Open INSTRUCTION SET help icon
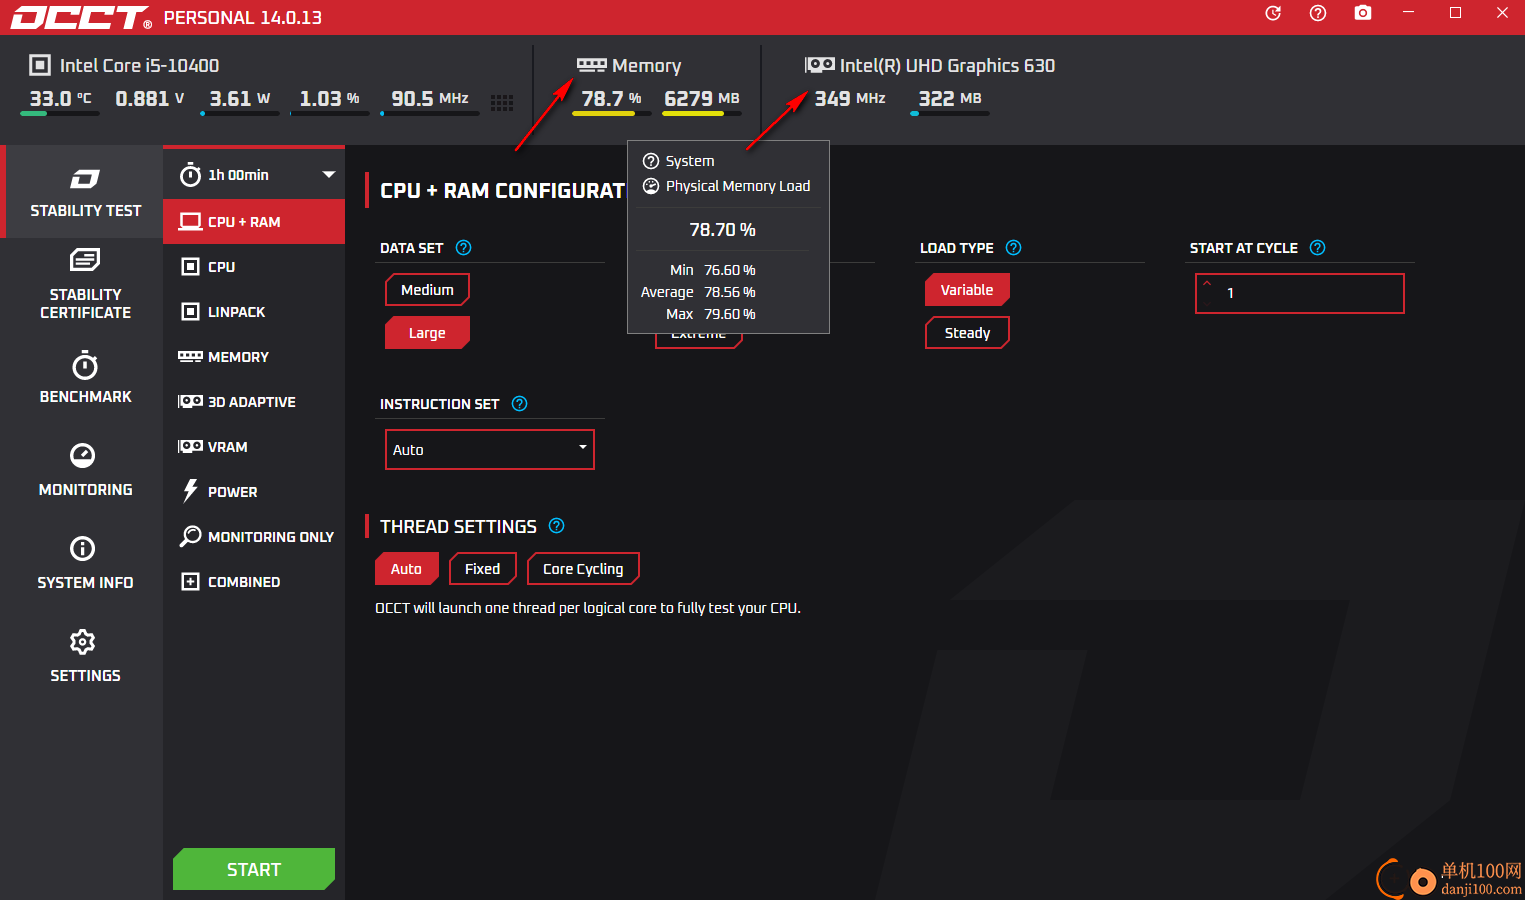The image size is (1525, 900). click(519, 404)
